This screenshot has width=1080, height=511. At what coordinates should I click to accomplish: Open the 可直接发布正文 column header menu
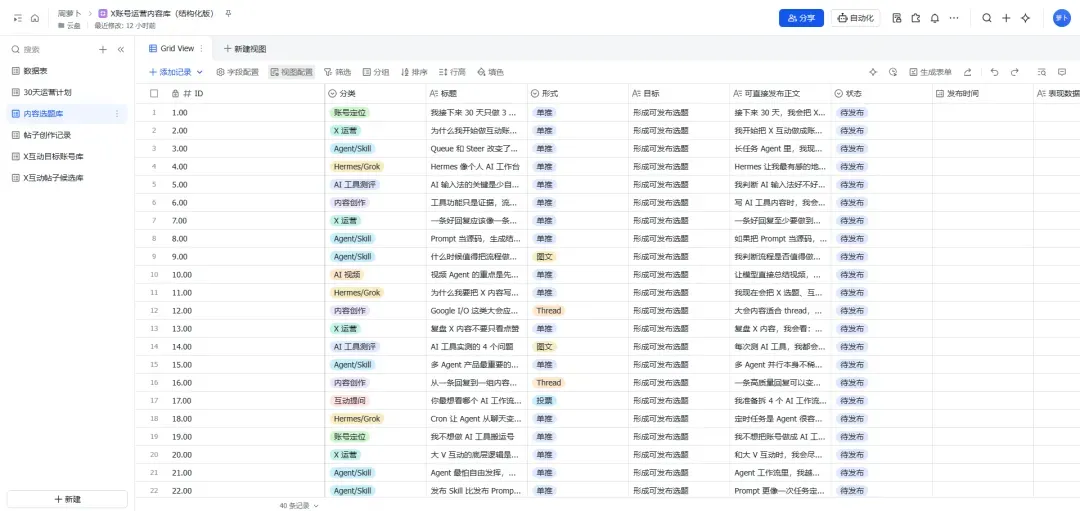780,93
